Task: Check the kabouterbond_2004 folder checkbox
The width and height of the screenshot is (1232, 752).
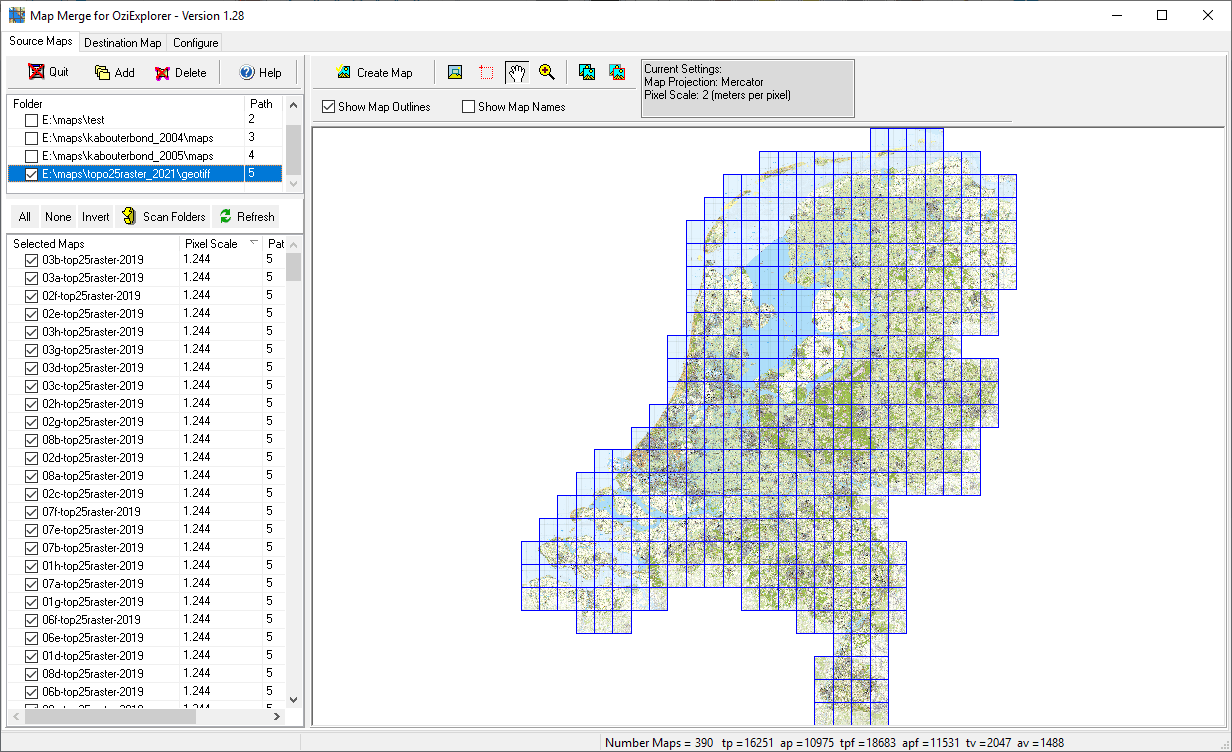Action: point(31,139)
